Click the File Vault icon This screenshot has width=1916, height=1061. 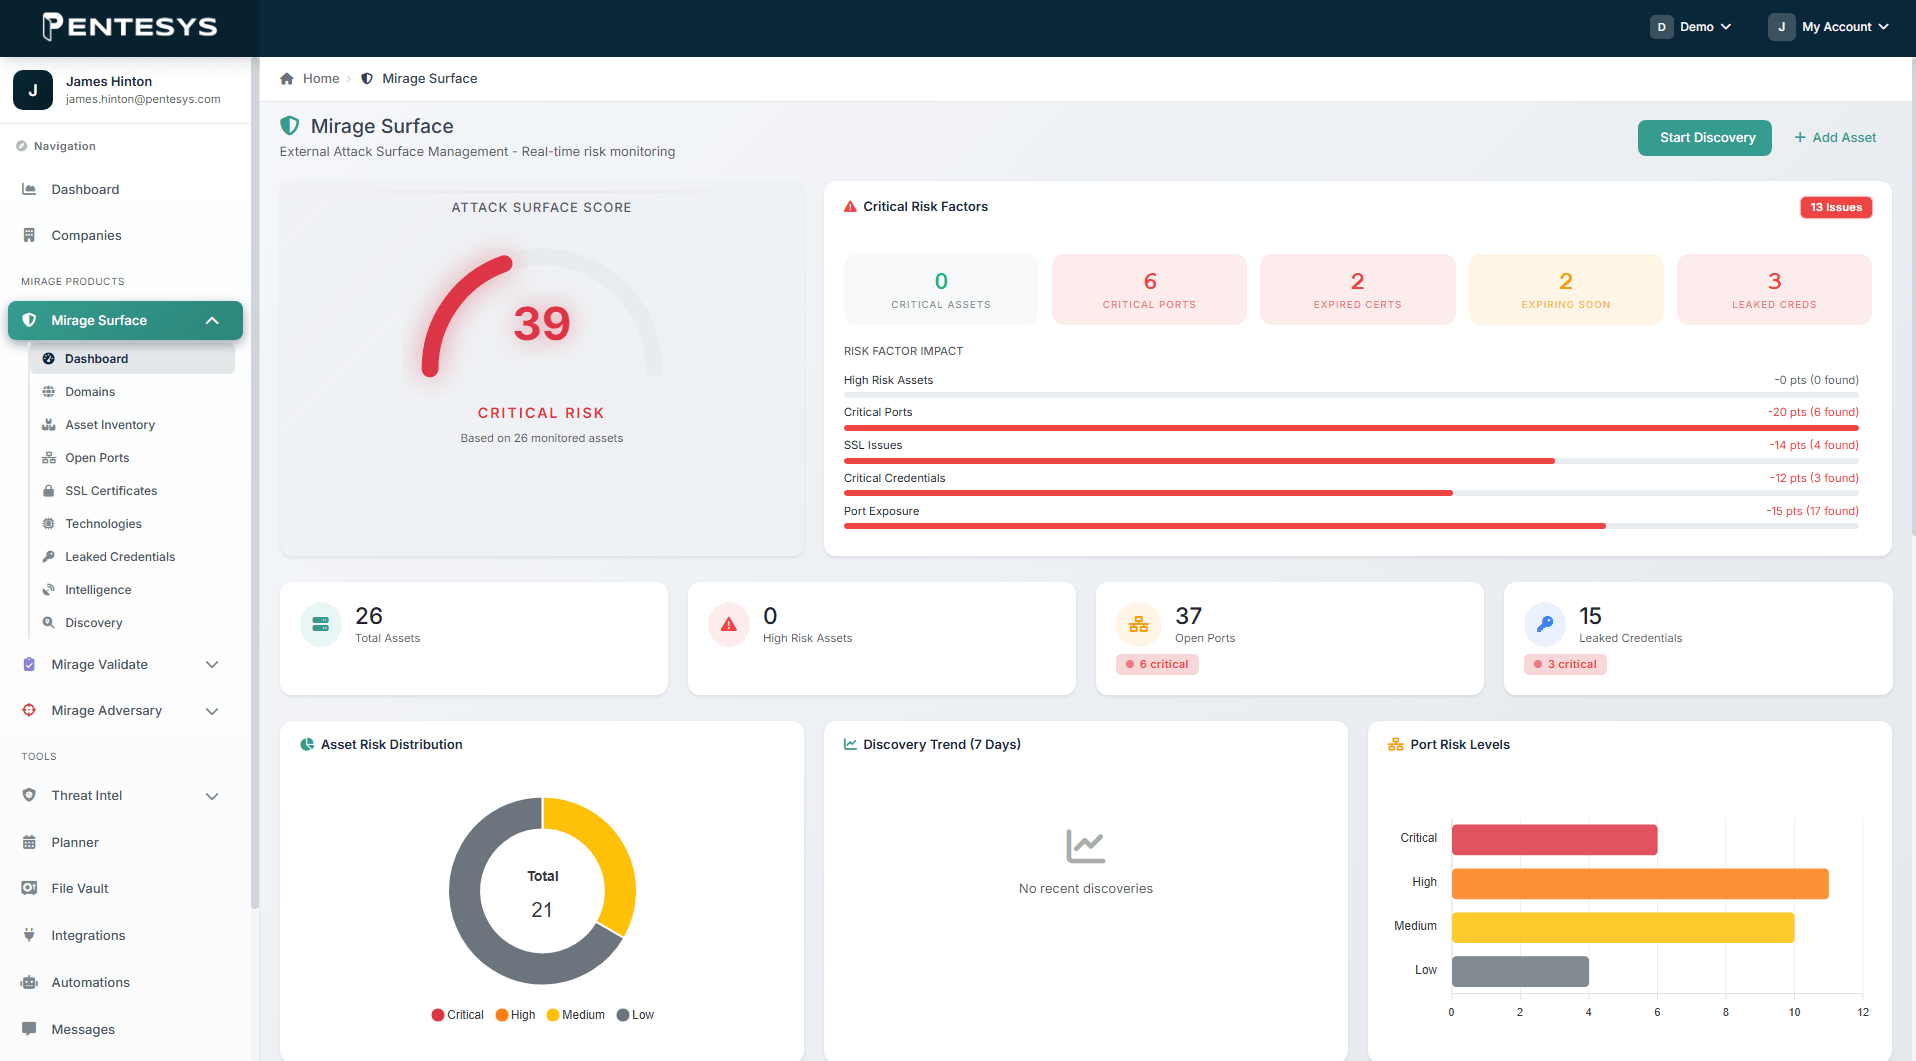(x=29, y=888)
